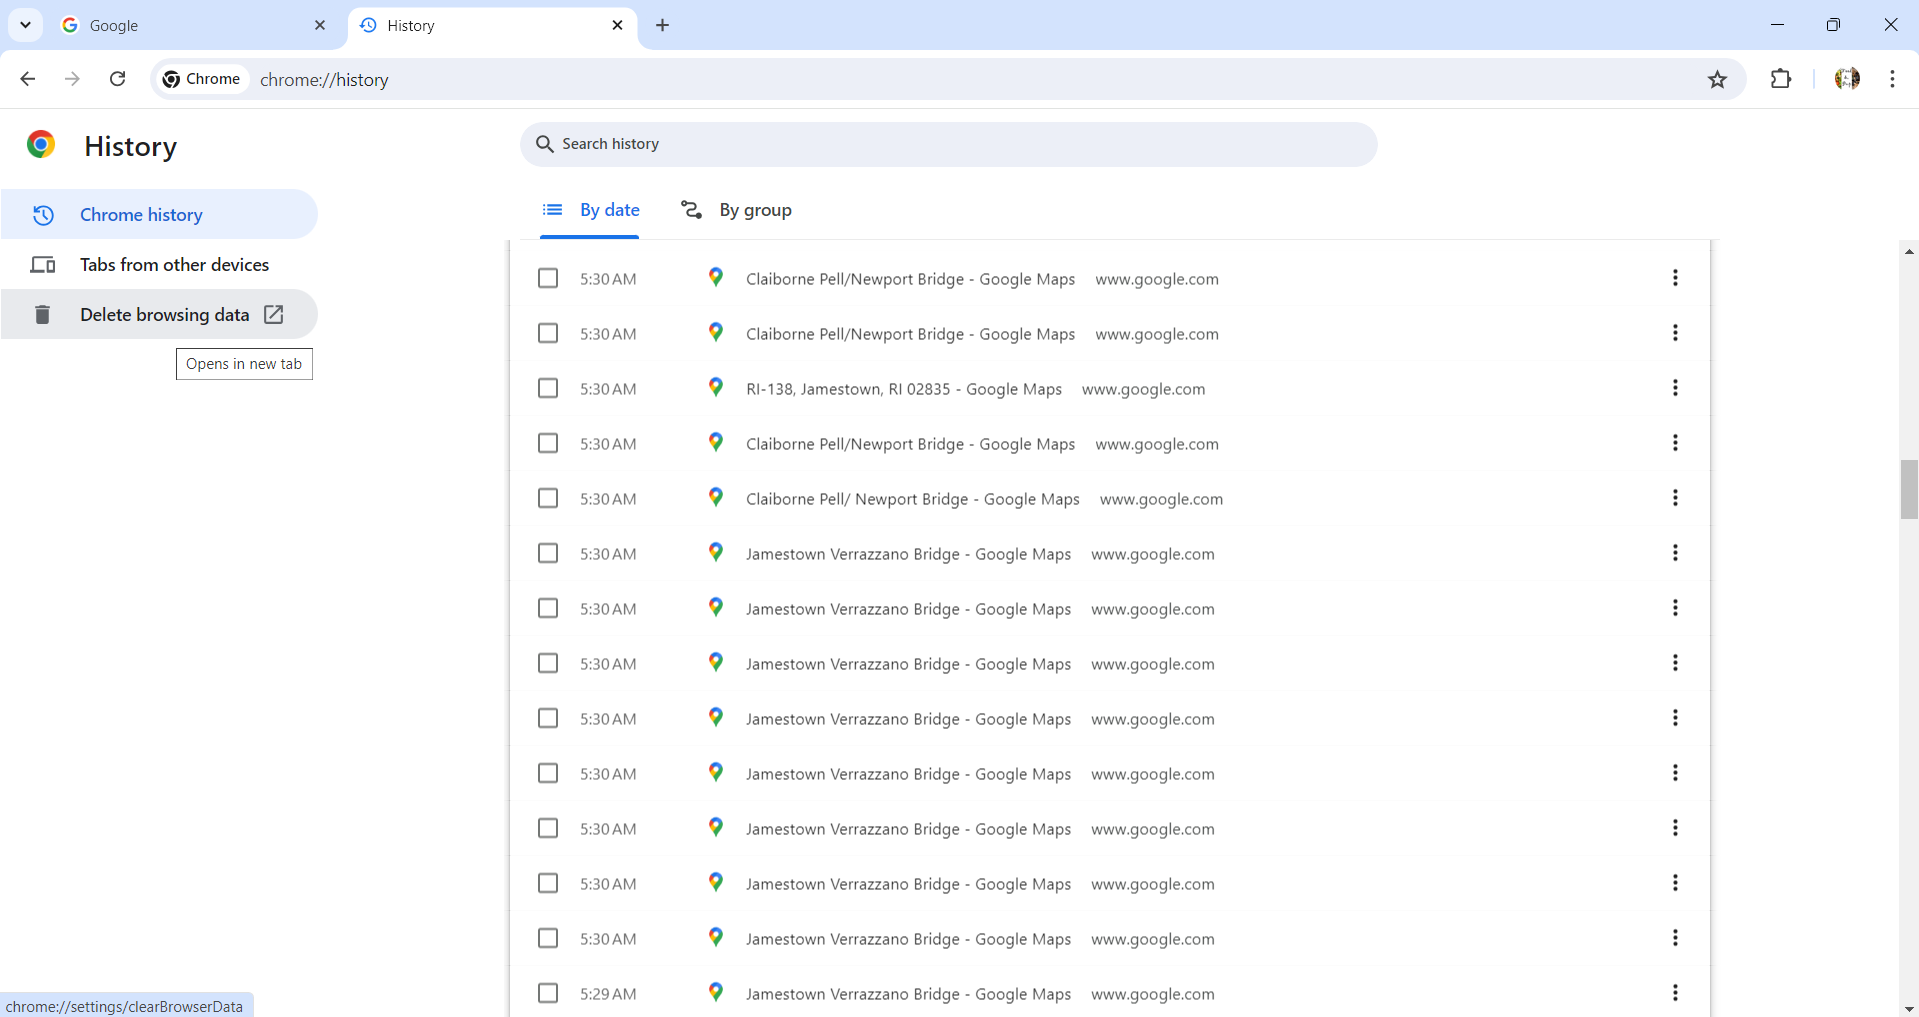Screen dimensions: 1919x1017
Task: Click the Maps favicon on the 5:29 AM row
Action: (x=716, y=992)
